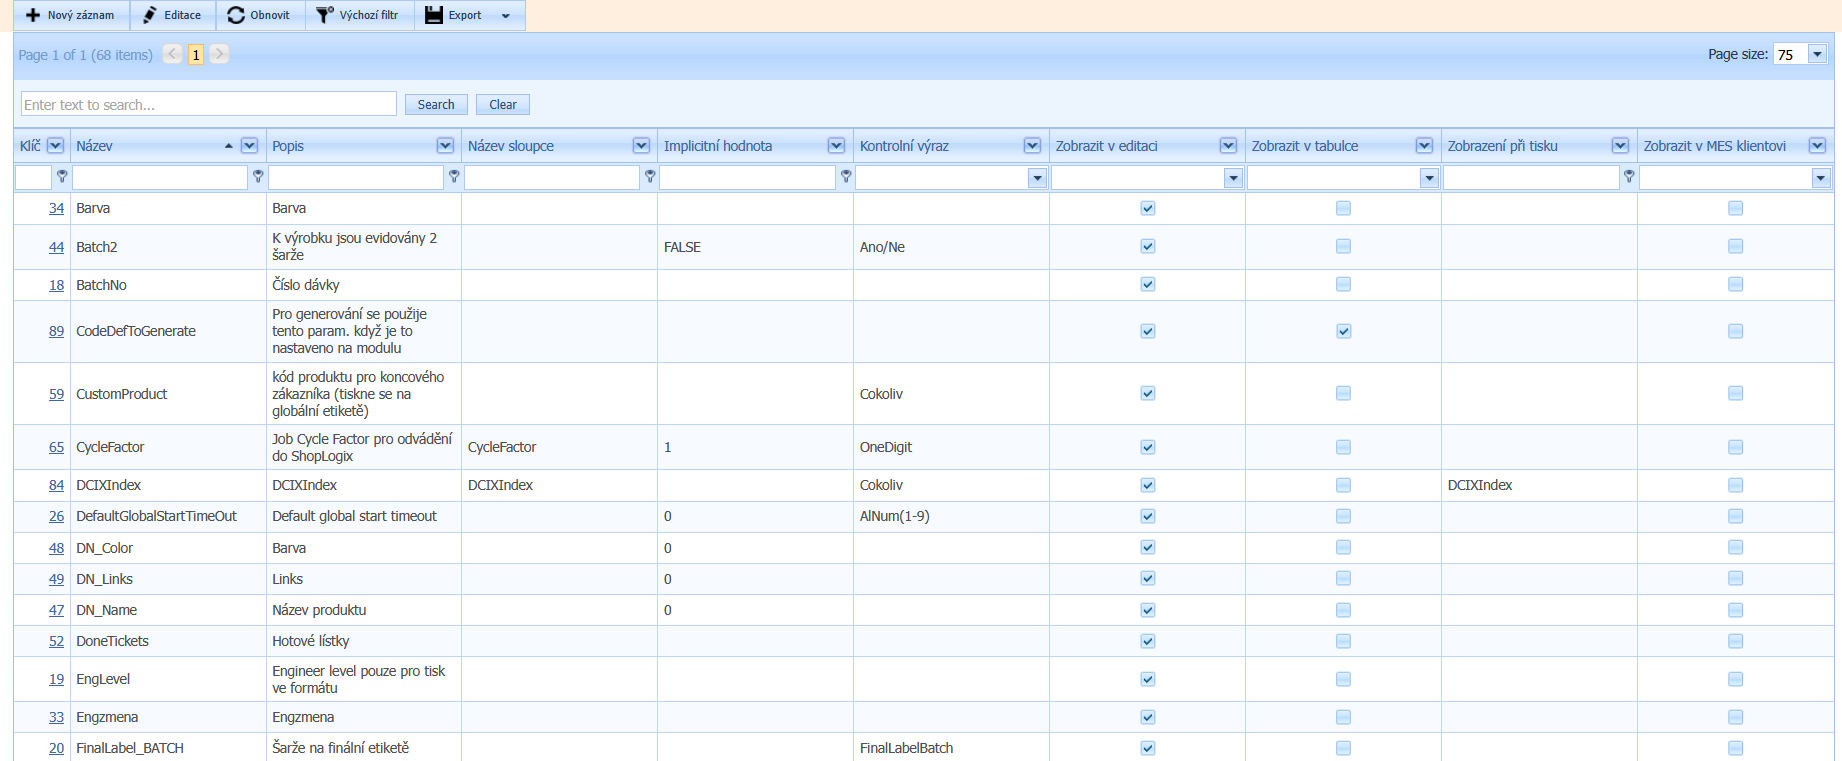The width and height of the screenshot is (1842, 761).
Task: Click filter icon beside Popis filter field
Action: coord(454,177)
